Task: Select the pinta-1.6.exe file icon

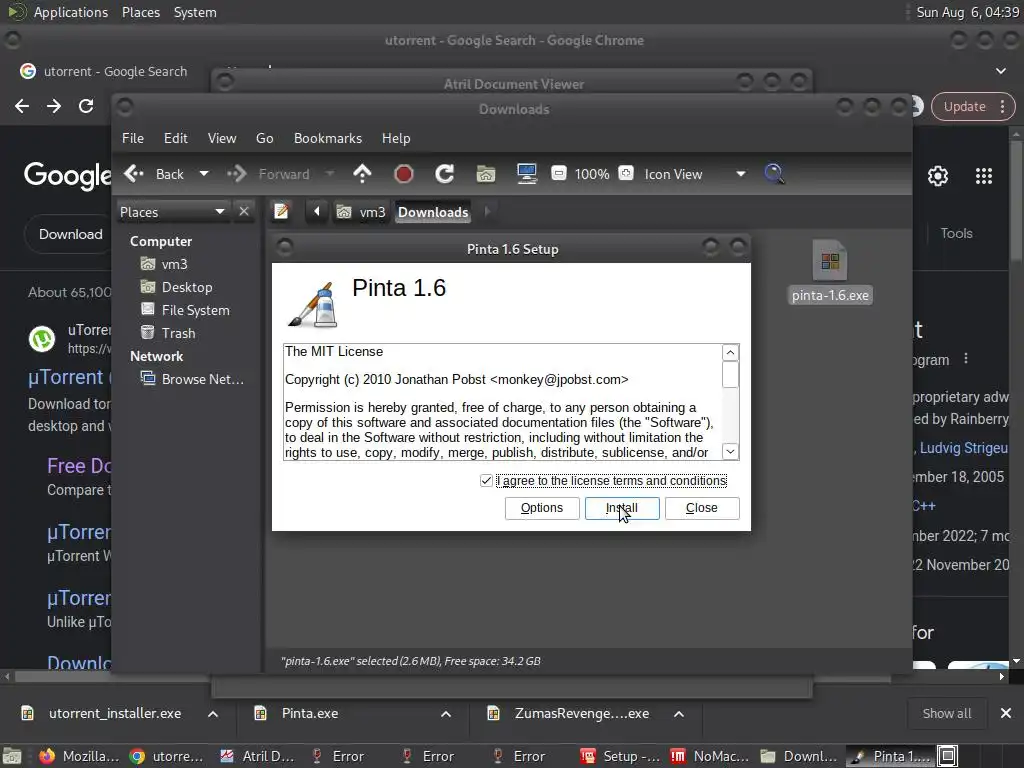Action: 830,261
